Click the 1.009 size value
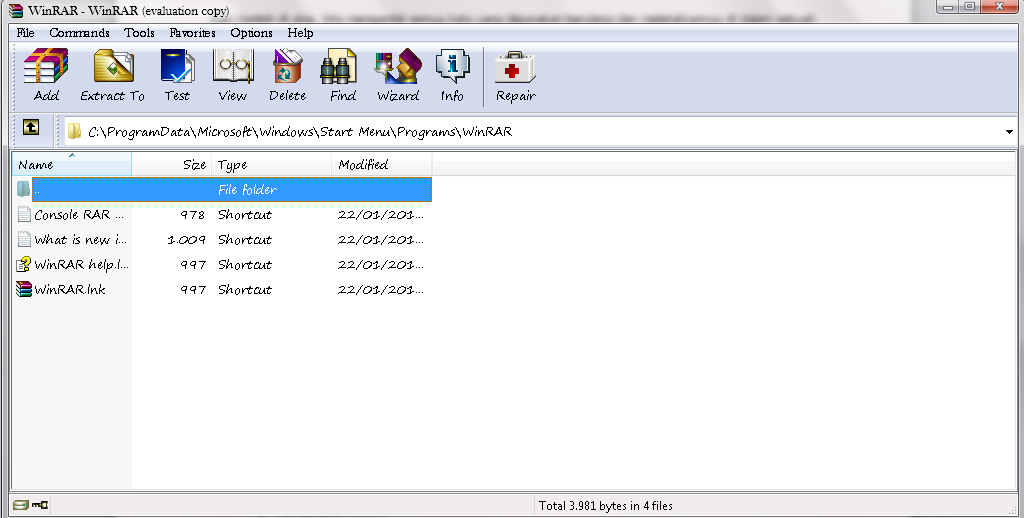The width and height of the screenshot is (1024, 518). pos(187,240)
